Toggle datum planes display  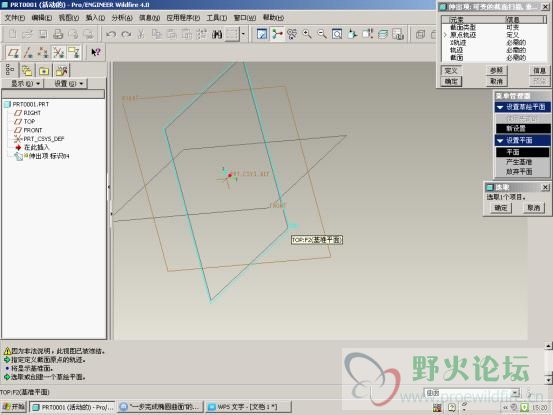[x=13, y=53]
